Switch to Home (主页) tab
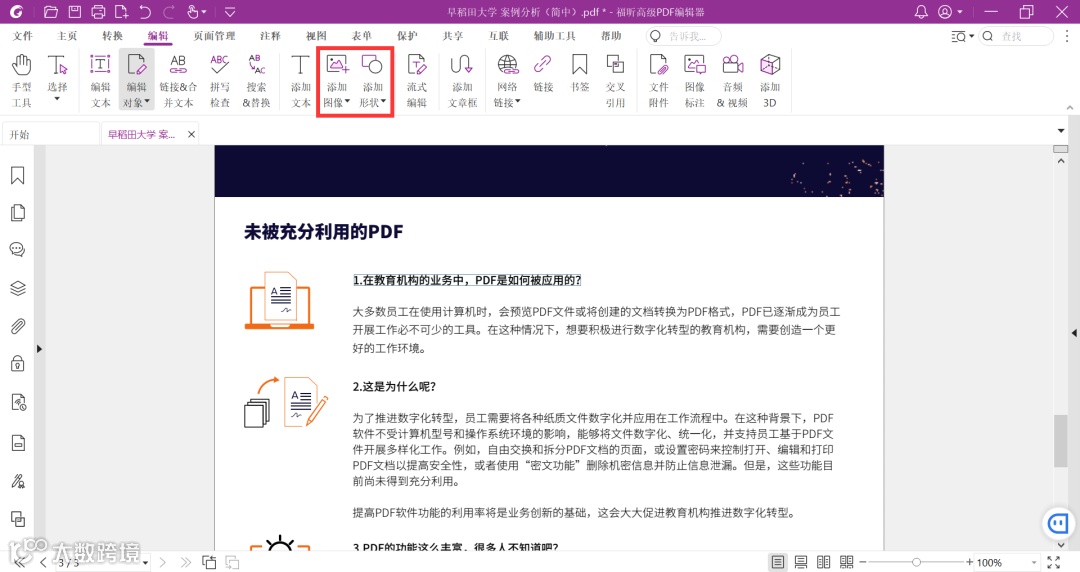This screenshot has width=1080, height=572. point(67,36)
